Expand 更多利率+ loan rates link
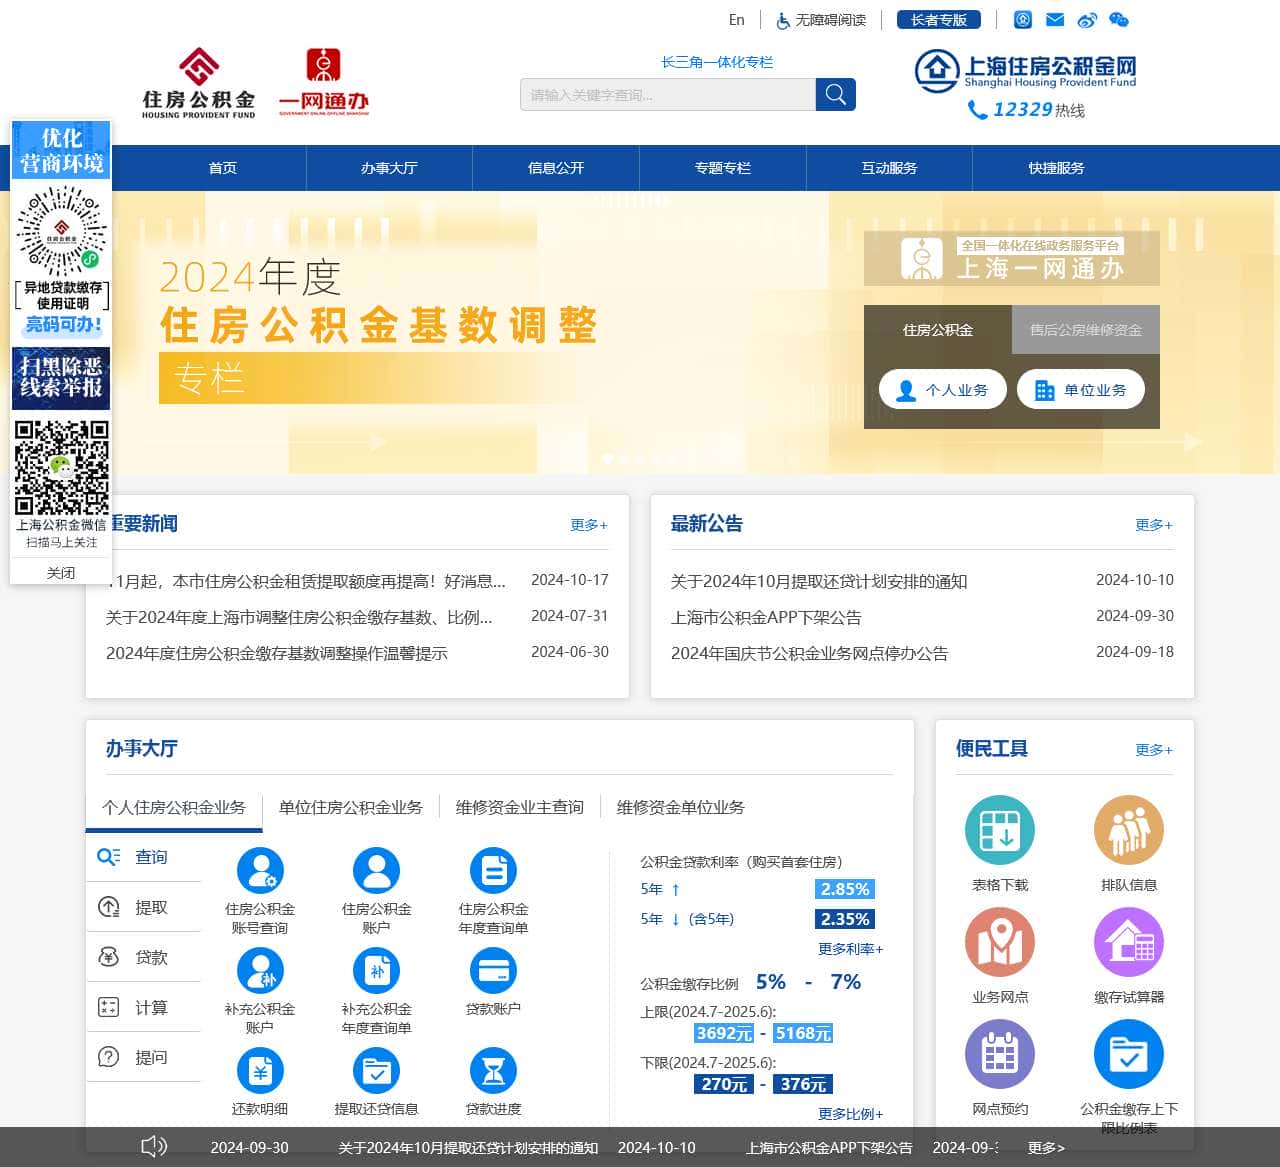 pos(850,949)
